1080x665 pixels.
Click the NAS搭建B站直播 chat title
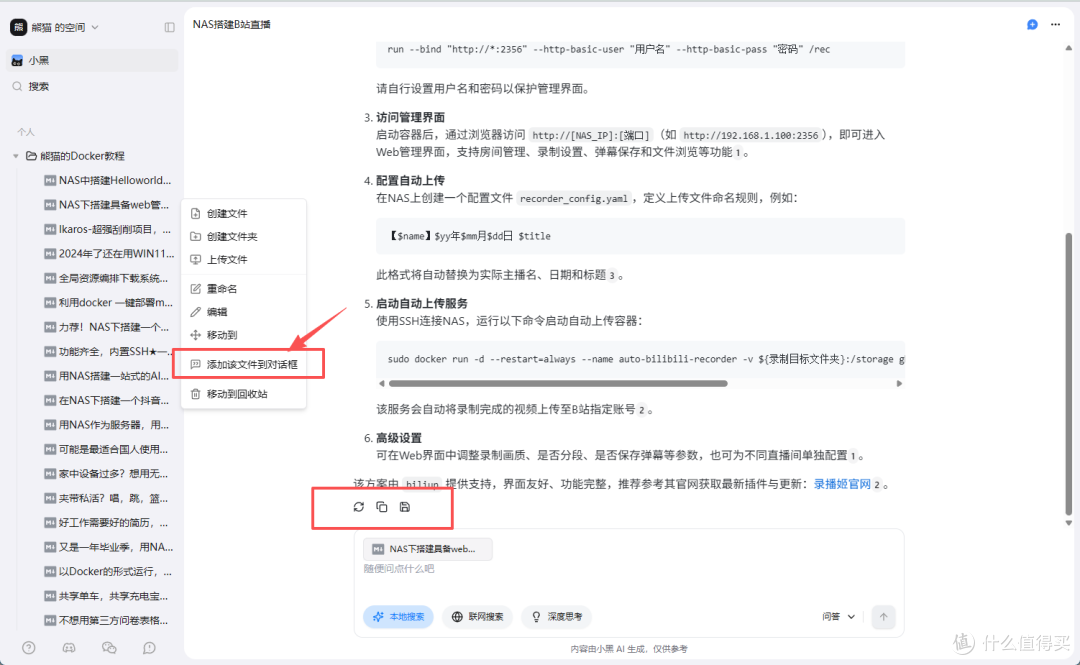pos(231,25)
